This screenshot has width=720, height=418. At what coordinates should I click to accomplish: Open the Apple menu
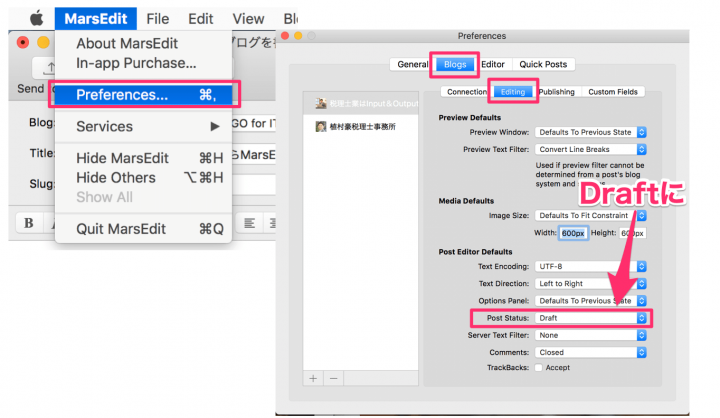pos(37,19)
